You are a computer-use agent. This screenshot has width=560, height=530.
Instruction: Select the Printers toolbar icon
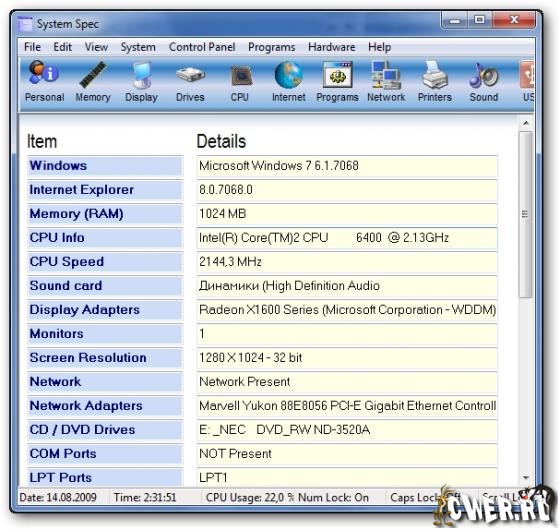point(435,81)
